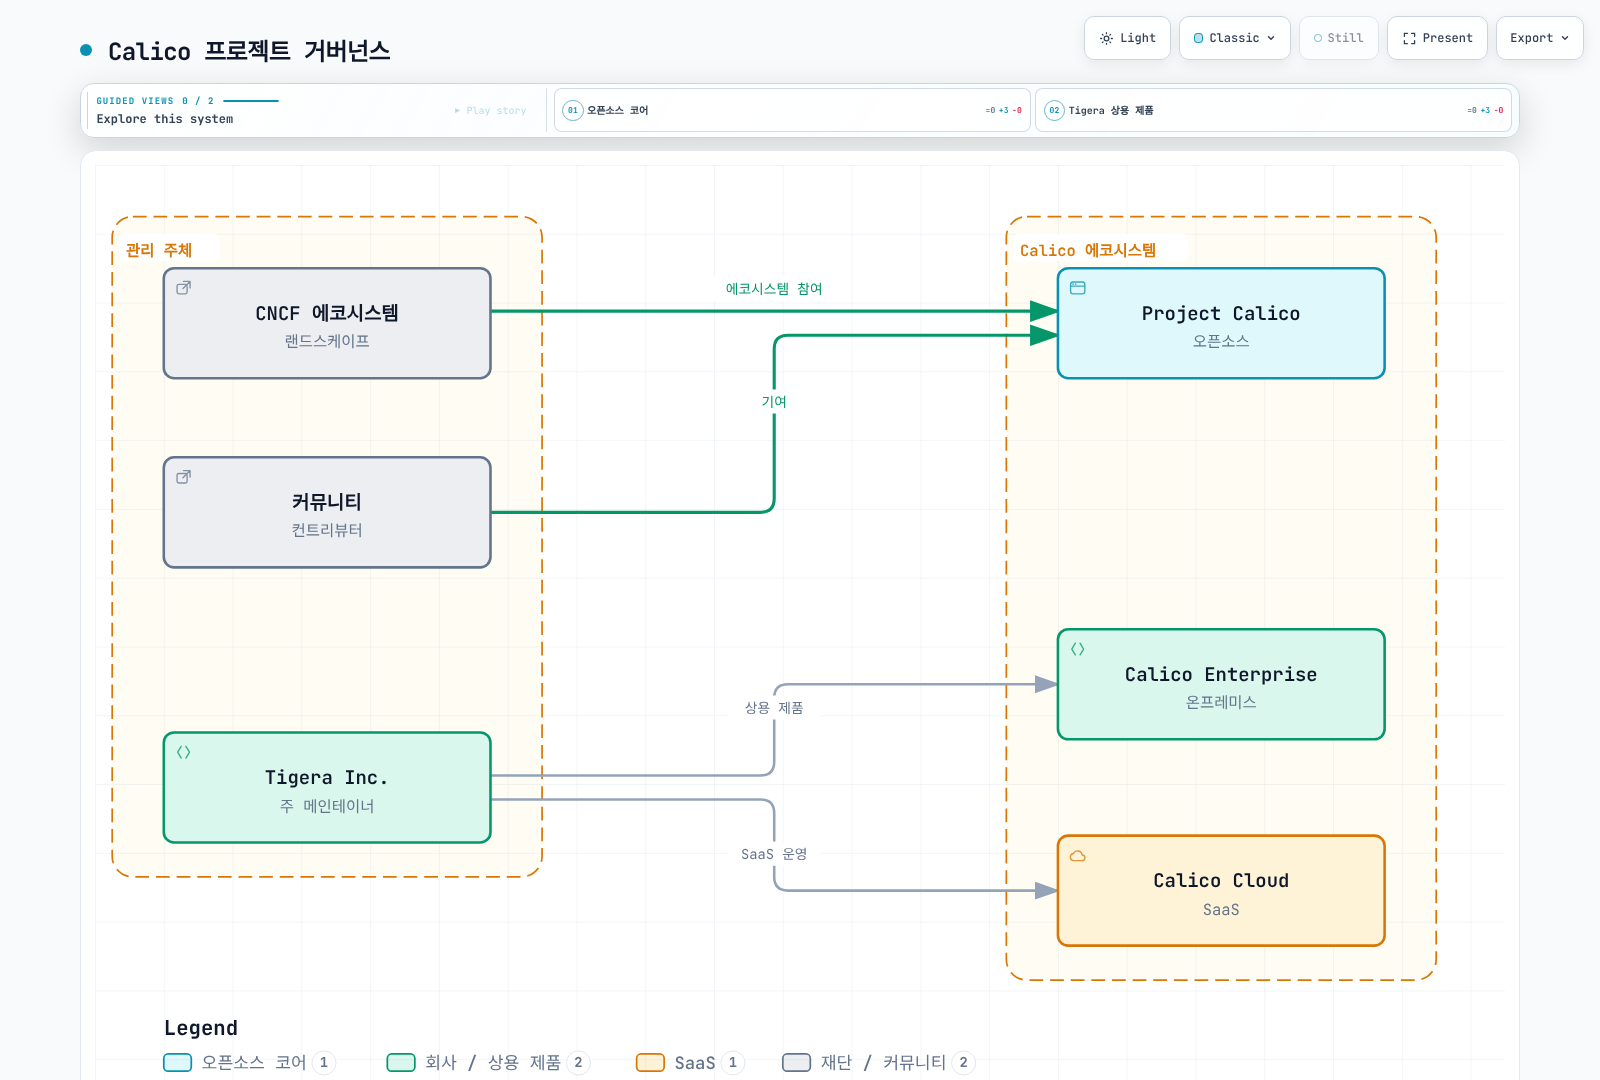Select the Tigera Inc. node
The width and height of the screenshot is (1600, 1080).
tap(327, 788)
